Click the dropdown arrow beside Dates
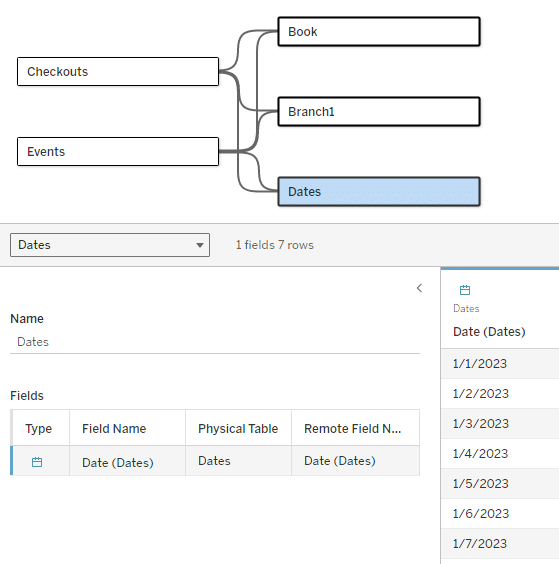 point(200,245)
